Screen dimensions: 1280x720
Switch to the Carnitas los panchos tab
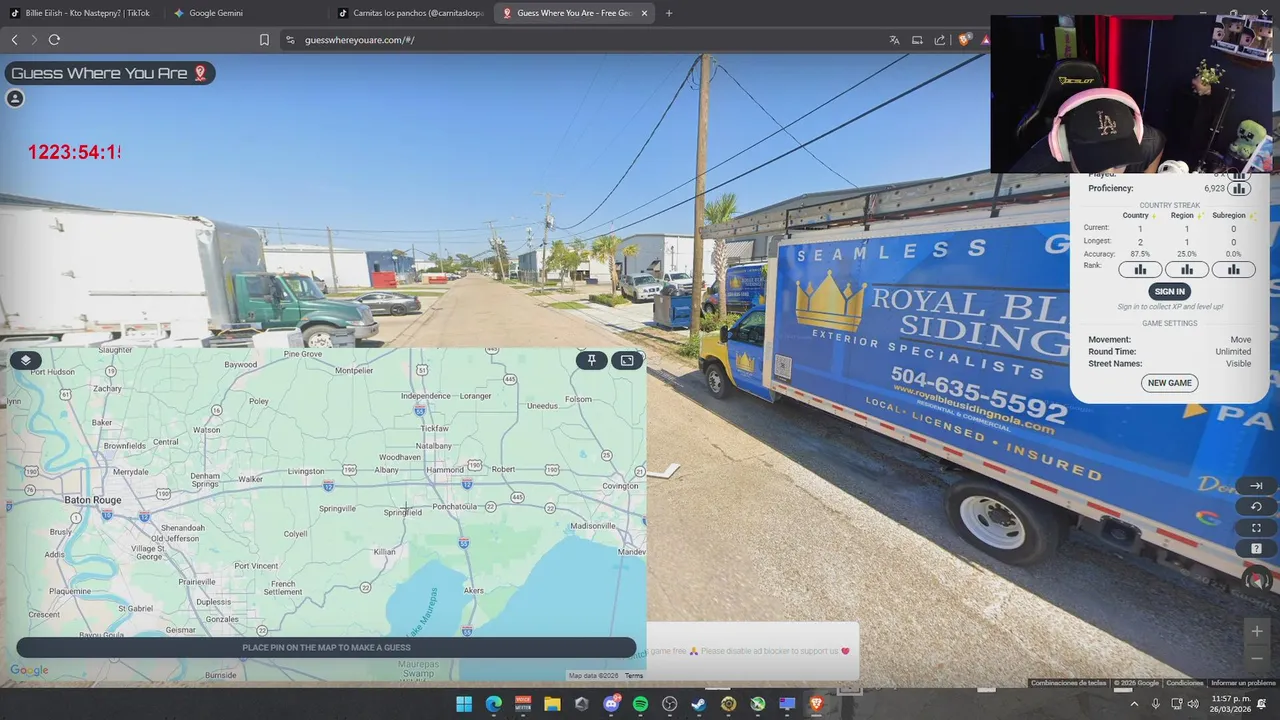tap(410, 13)
